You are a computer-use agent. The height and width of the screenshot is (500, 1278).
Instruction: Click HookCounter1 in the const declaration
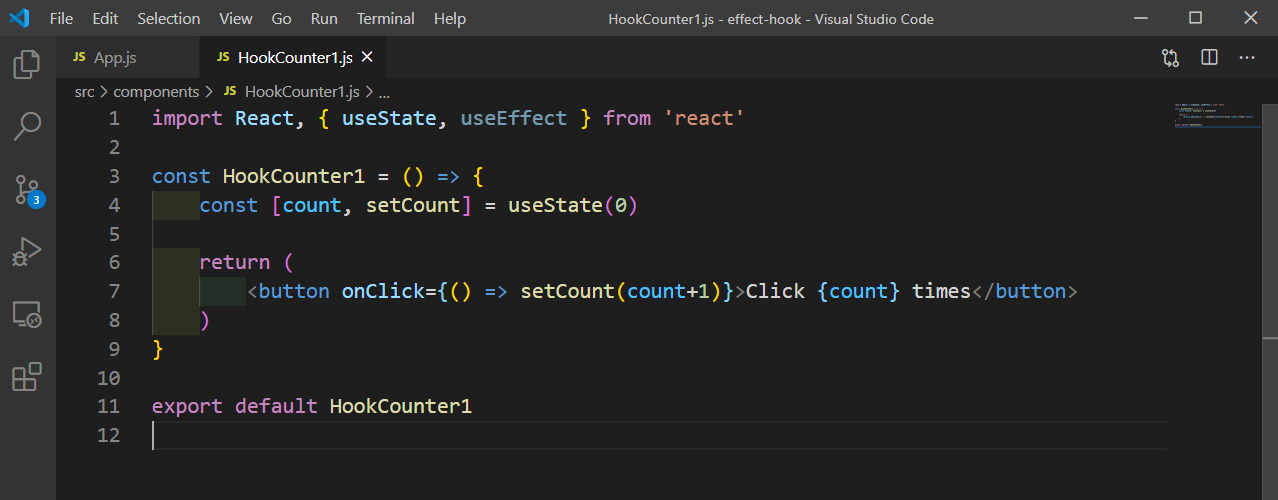(x=294, y=177)
